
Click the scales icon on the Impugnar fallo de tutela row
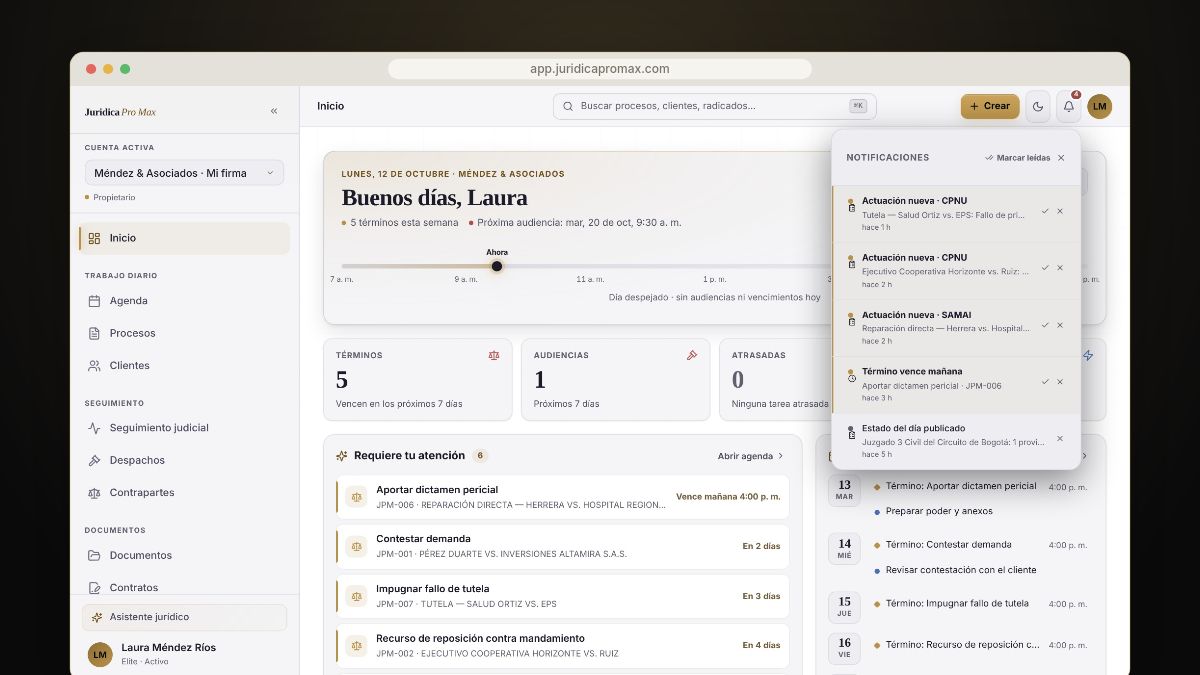click(357, 596)
